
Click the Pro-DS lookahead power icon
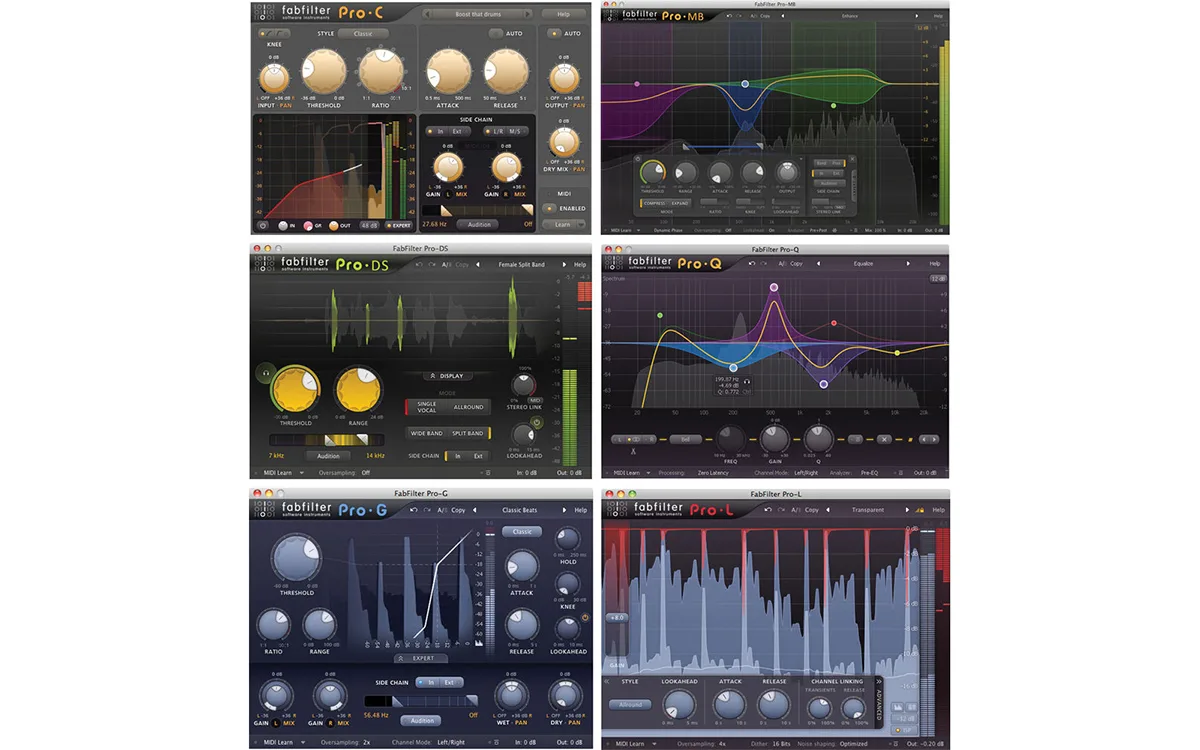pyautogui.click(x=536, y=422)
